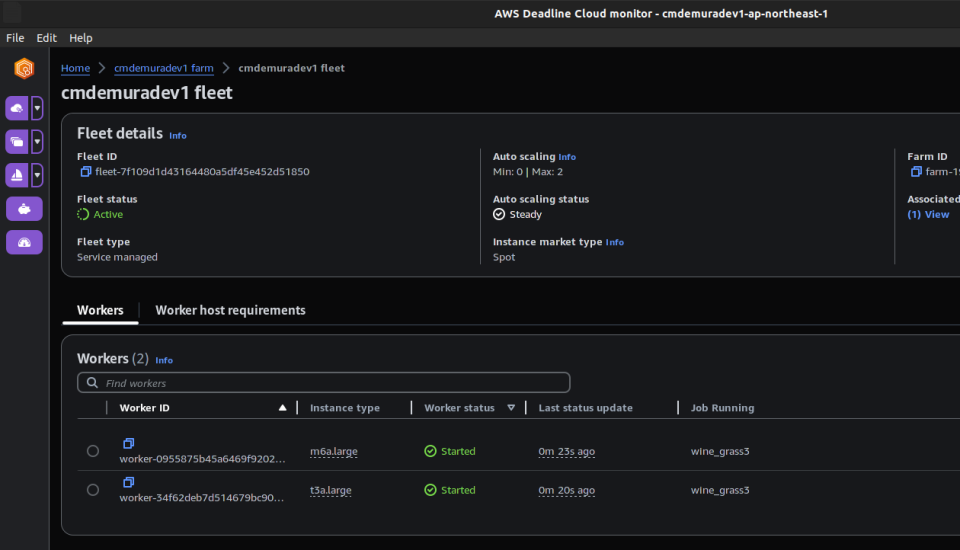Open the Edit menu
Screen dimensions: 960x550
47,38
